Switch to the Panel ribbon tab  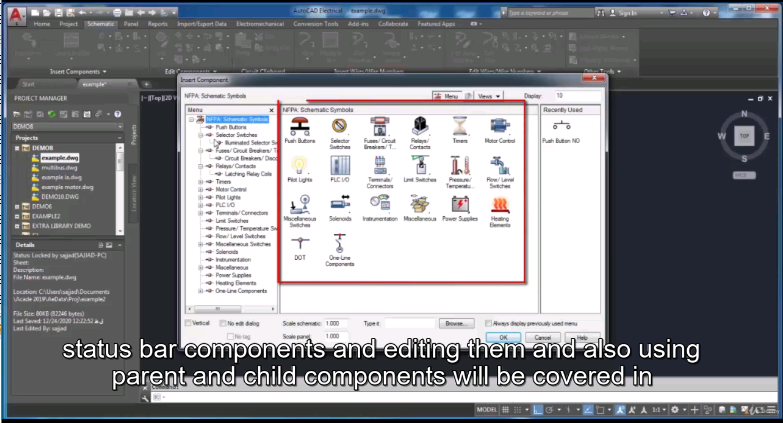(131, 24)
